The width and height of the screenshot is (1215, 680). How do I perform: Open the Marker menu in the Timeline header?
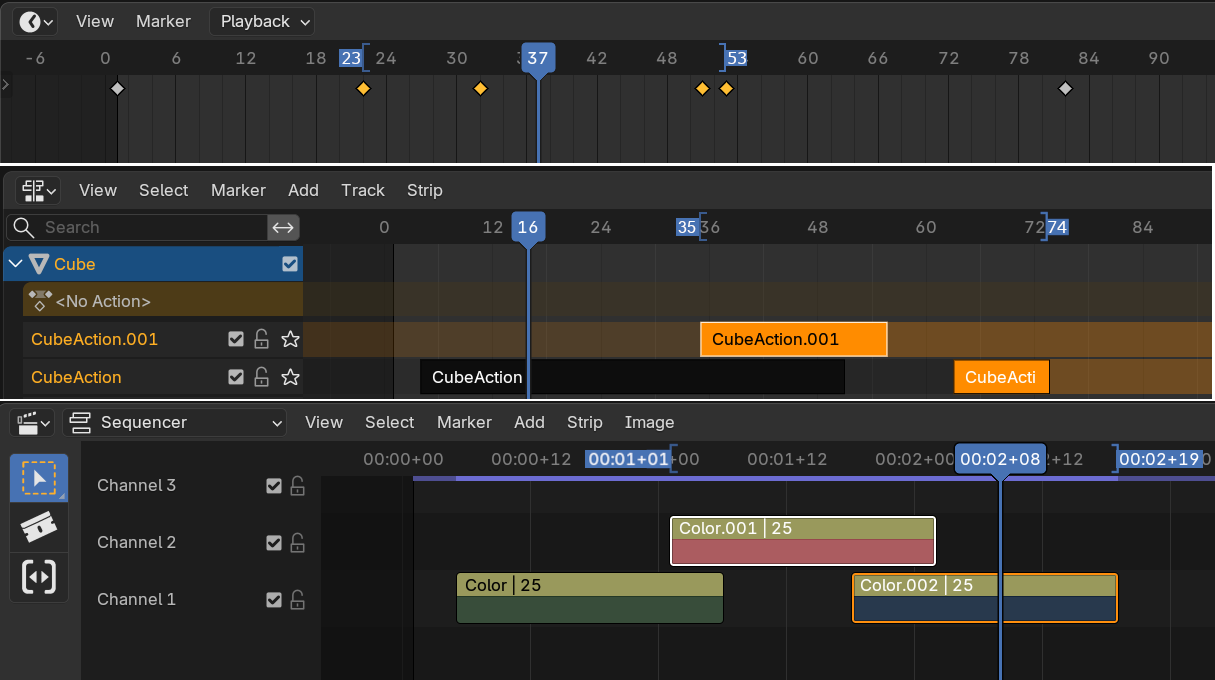(x=163, y=21)
